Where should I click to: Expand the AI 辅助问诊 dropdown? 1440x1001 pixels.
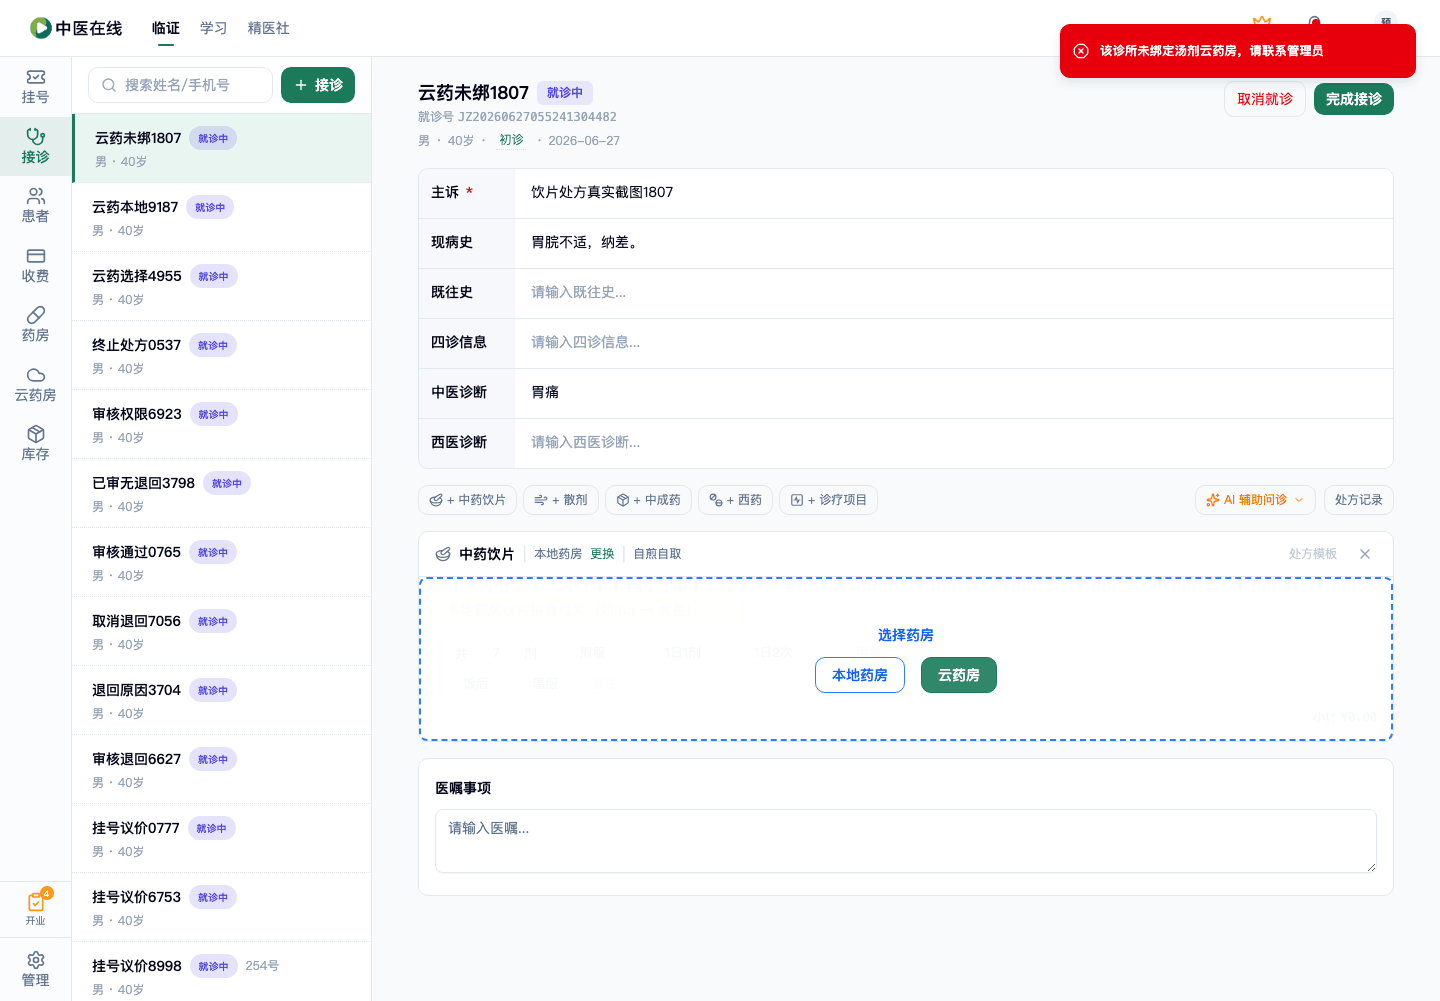(x=1255, y=500)
